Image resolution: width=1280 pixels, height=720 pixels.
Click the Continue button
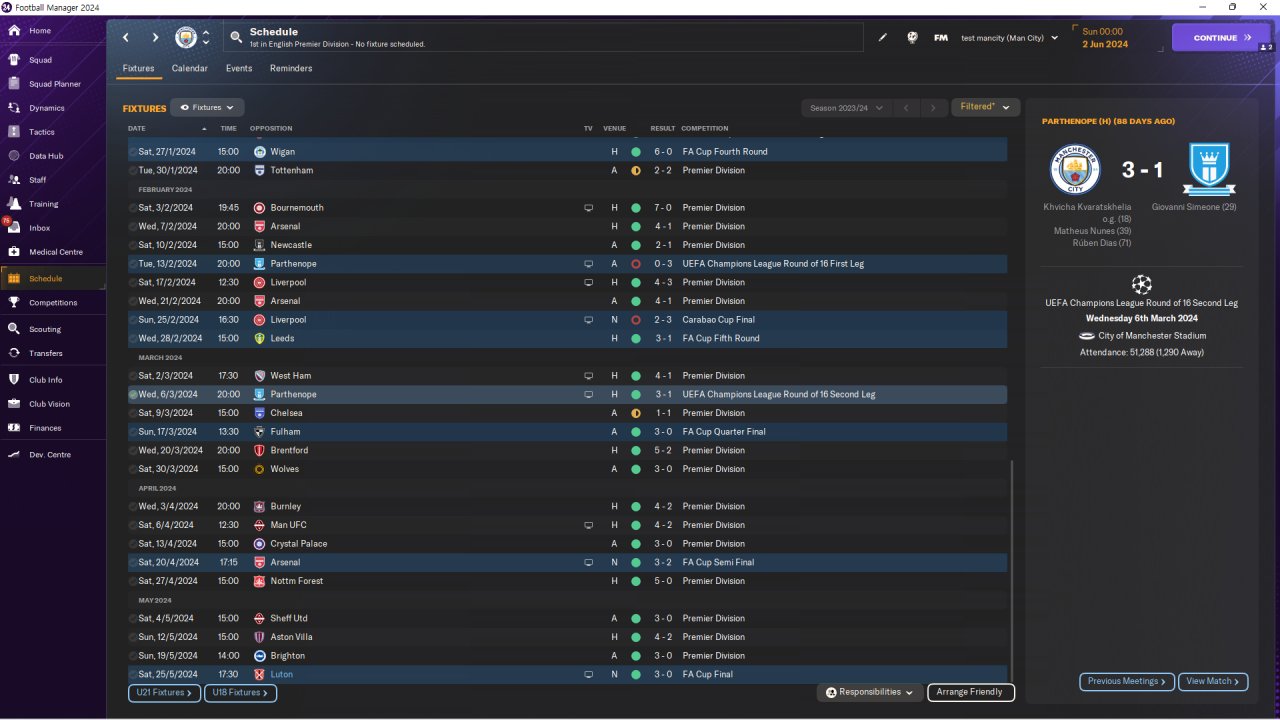pos(1221,38)
